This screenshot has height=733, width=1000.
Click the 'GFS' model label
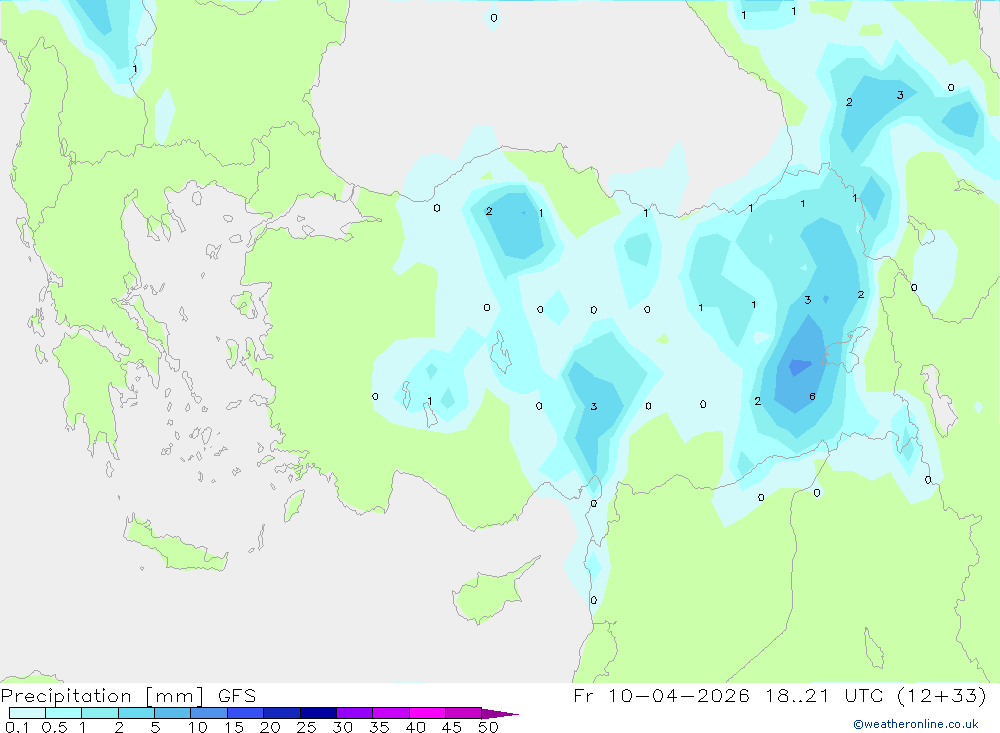(237, 695)
